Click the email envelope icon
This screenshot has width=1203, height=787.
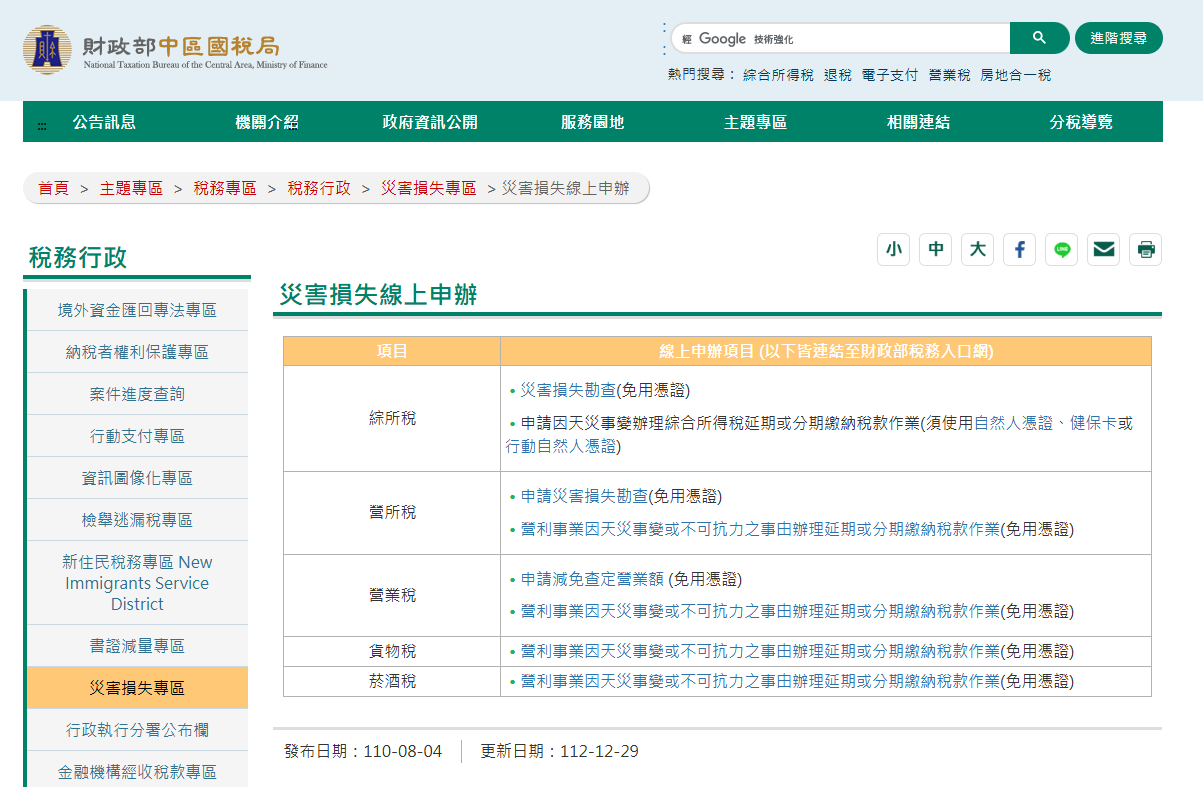pos(1103,249)
